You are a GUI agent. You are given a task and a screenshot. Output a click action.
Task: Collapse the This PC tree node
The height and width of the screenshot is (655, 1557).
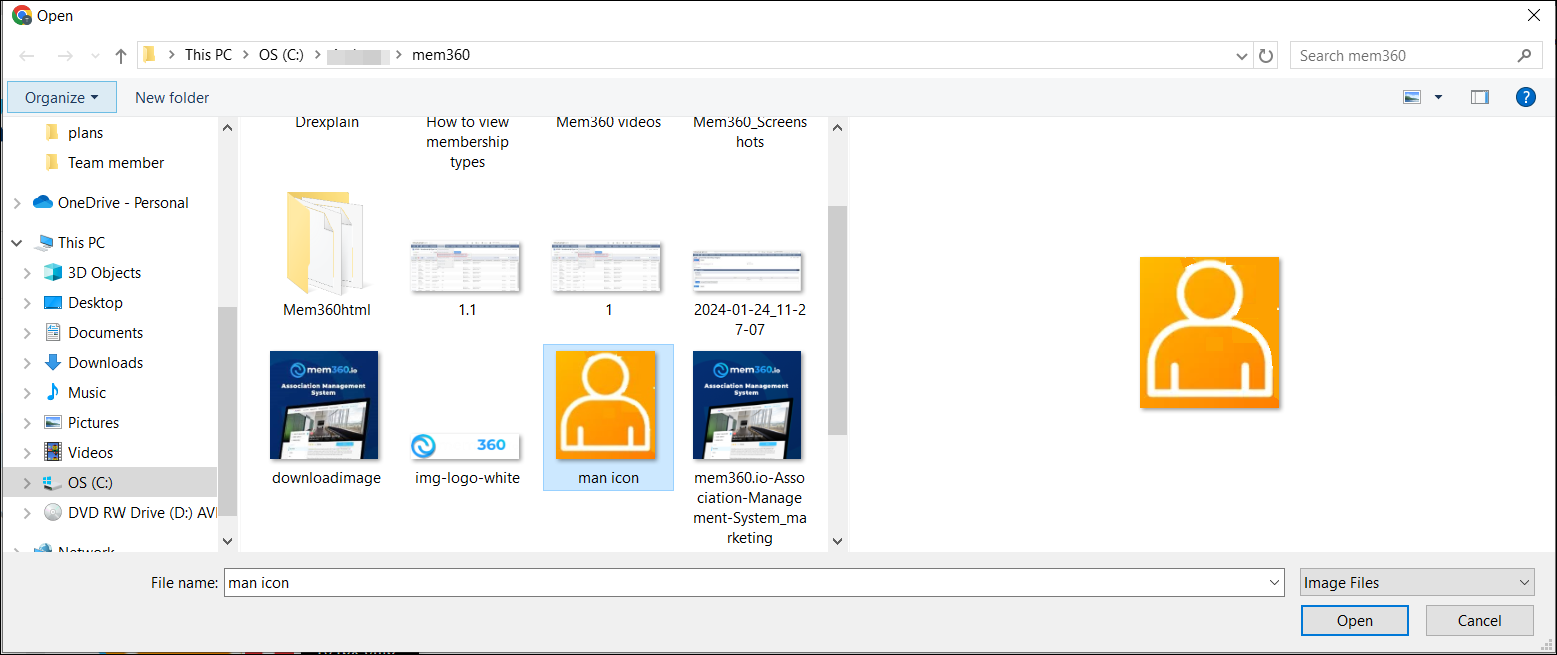[x=17, y=243]
